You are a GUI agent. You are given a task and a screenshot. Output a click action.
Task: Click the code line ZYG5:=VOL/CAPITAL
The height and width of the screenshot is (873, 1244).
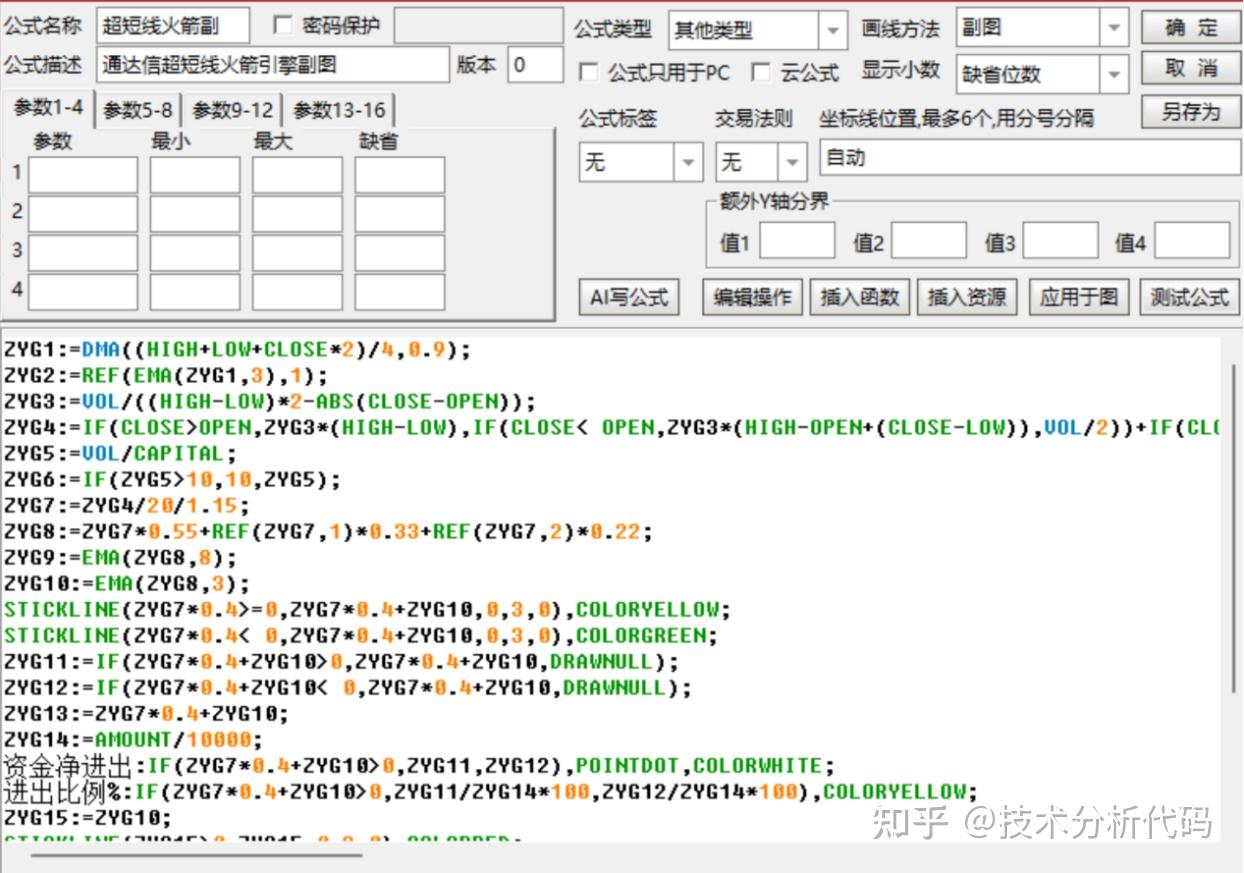[120, 454]
